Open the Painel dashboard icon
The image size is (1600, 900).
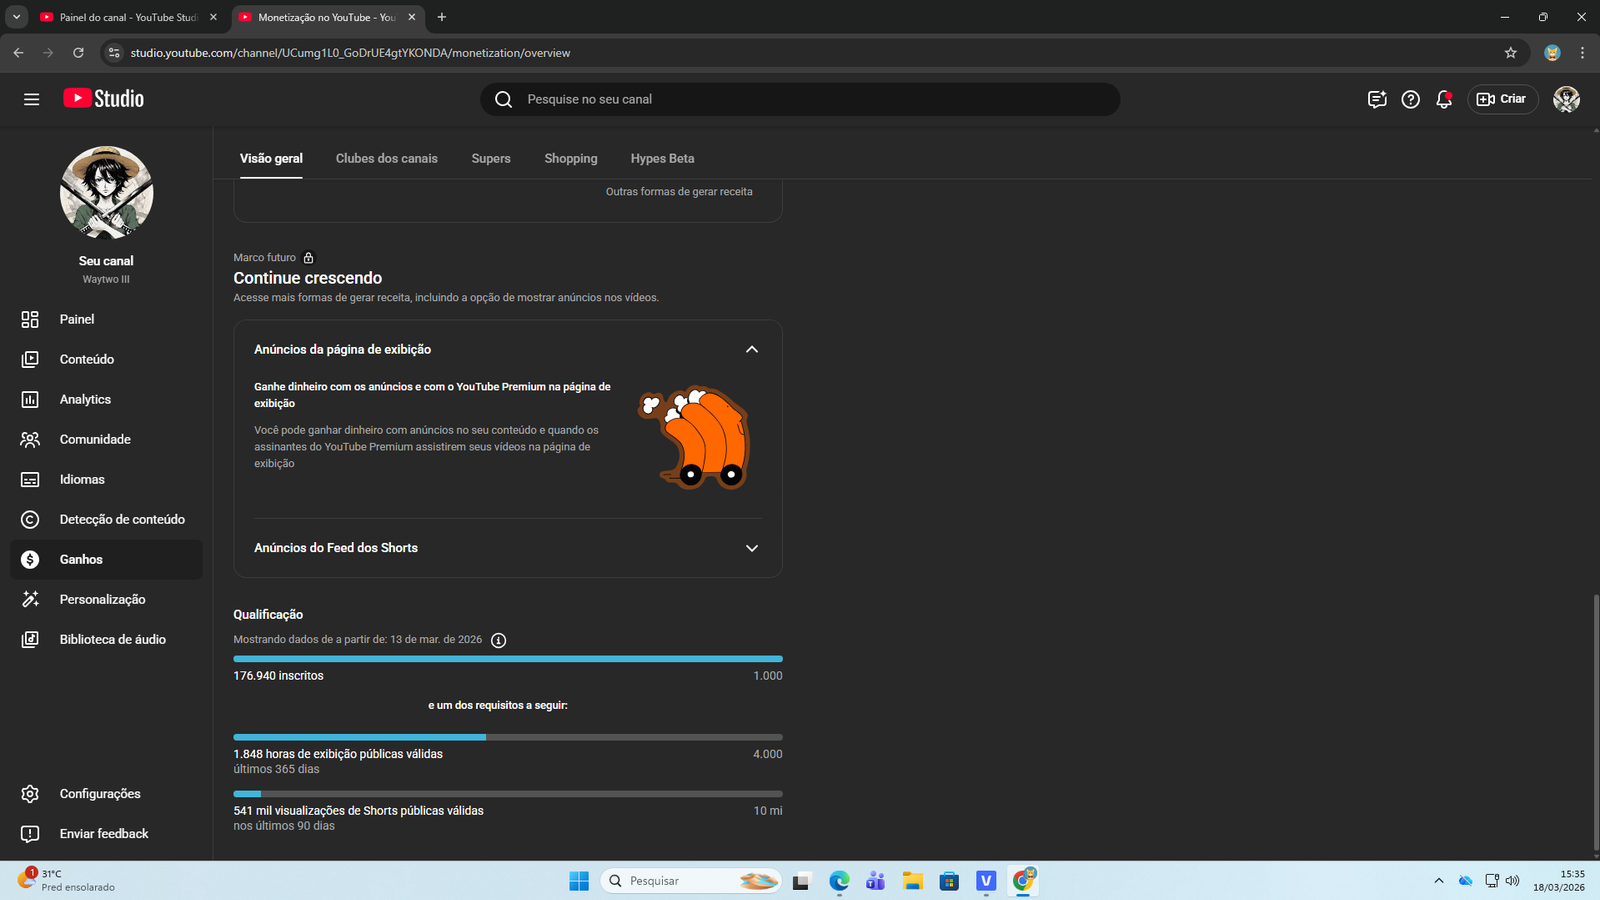(x=30, y=319)
